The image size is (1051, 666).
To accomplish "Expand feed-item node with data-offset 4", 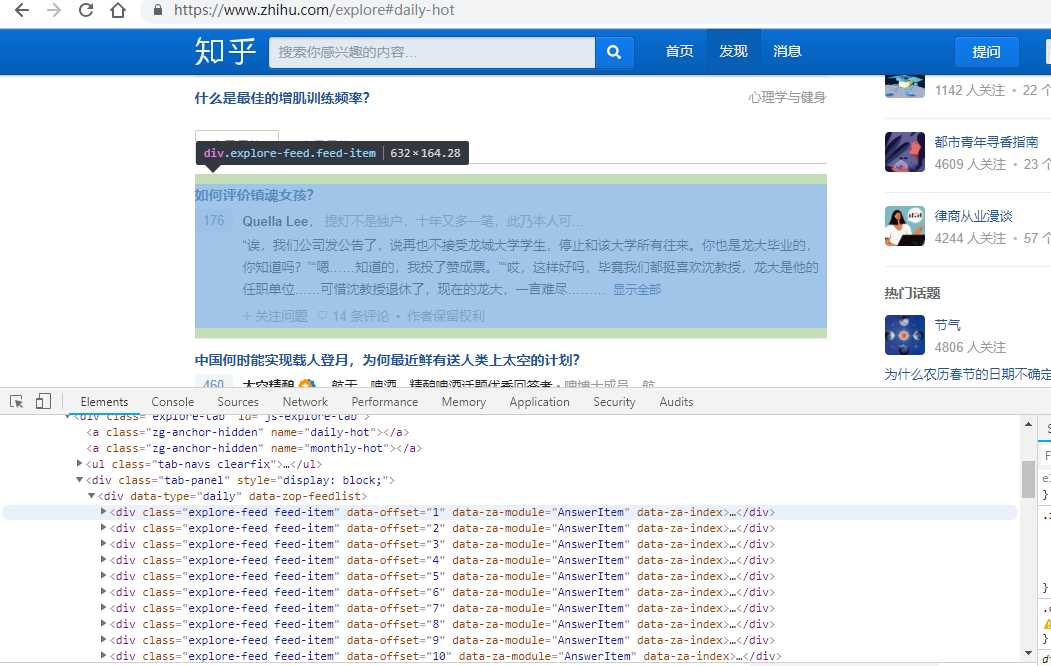I will pos(104,559).
